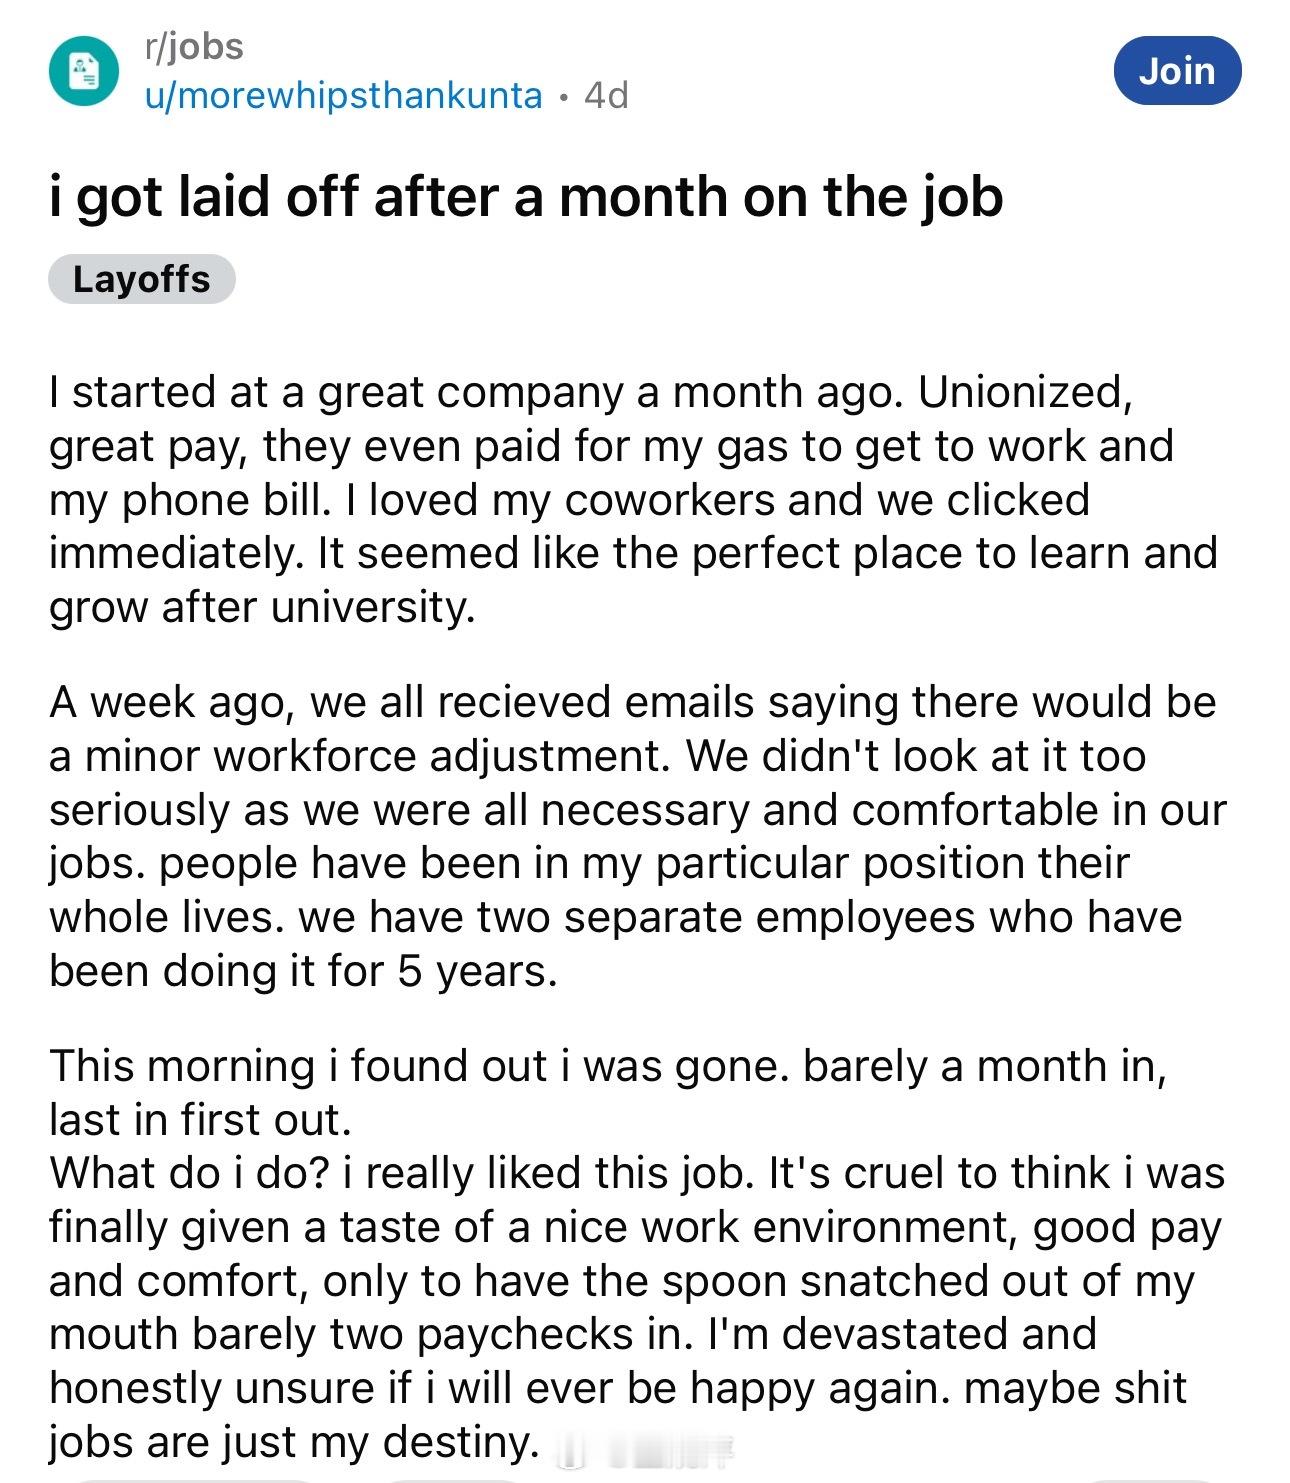The width and height of the screenshot is (1290, 1483).
Task: Select the Layoffs flair tag
Action: point(141,278)
